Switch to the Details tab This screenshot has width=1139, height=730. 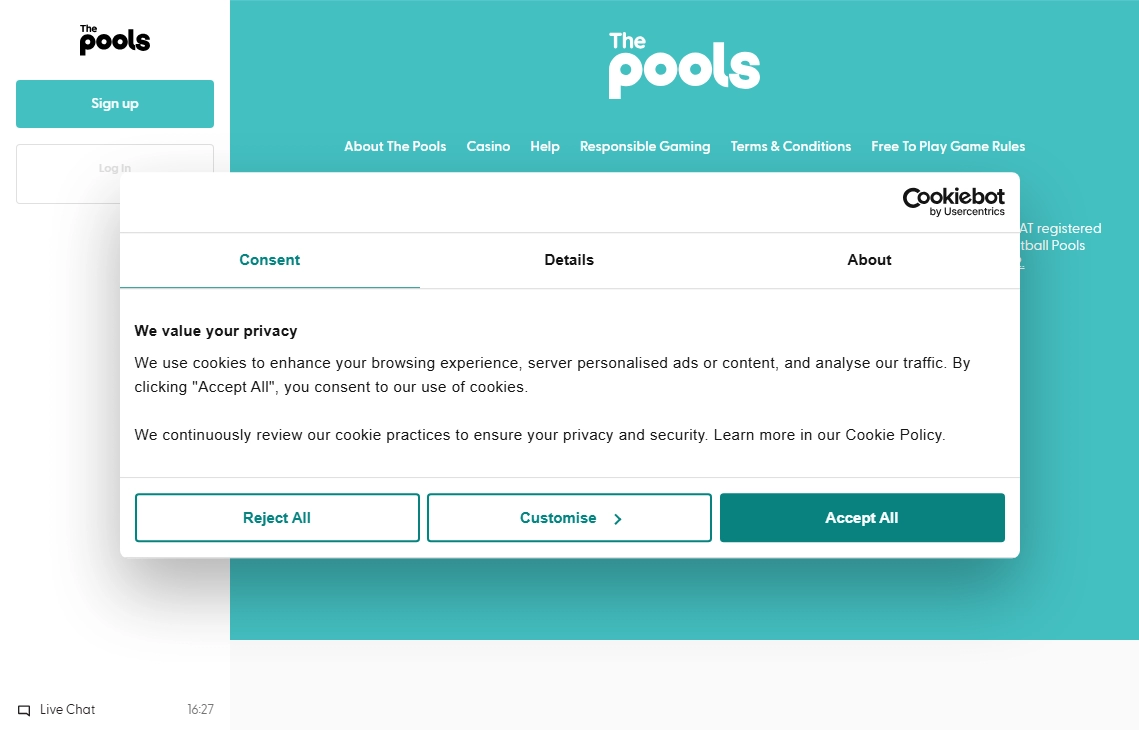pyautogui.click(x=569, y=260)
